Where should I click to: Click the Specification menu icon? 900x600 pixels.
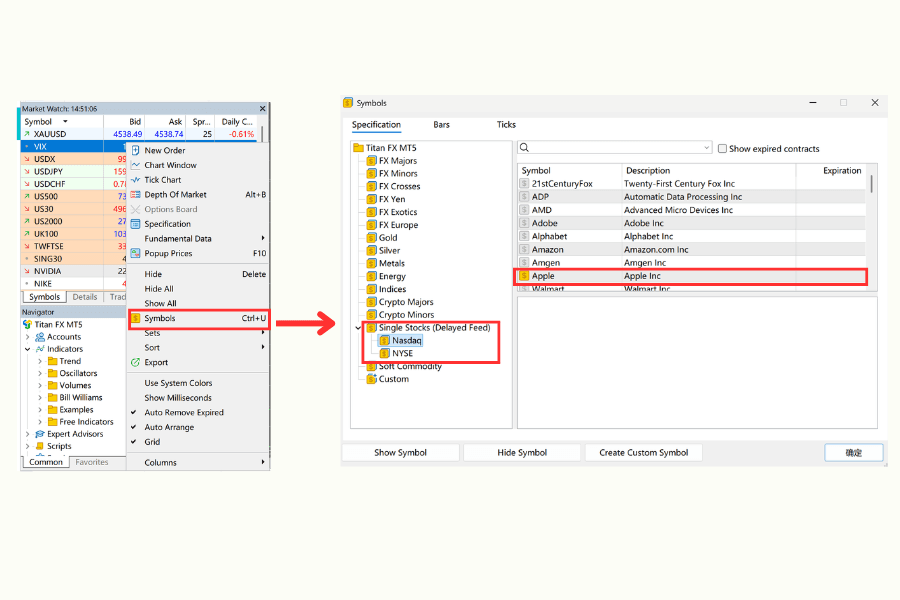coord(135,224)
